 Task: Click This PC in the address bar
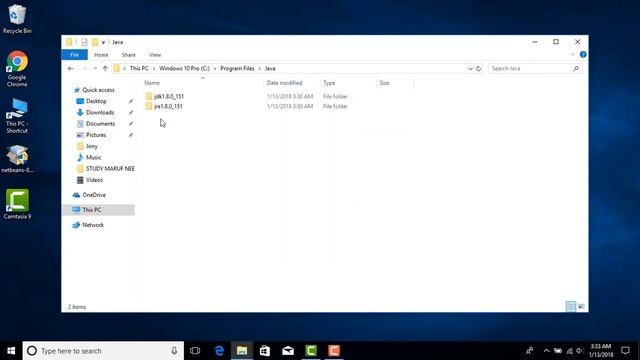[139, 69]
